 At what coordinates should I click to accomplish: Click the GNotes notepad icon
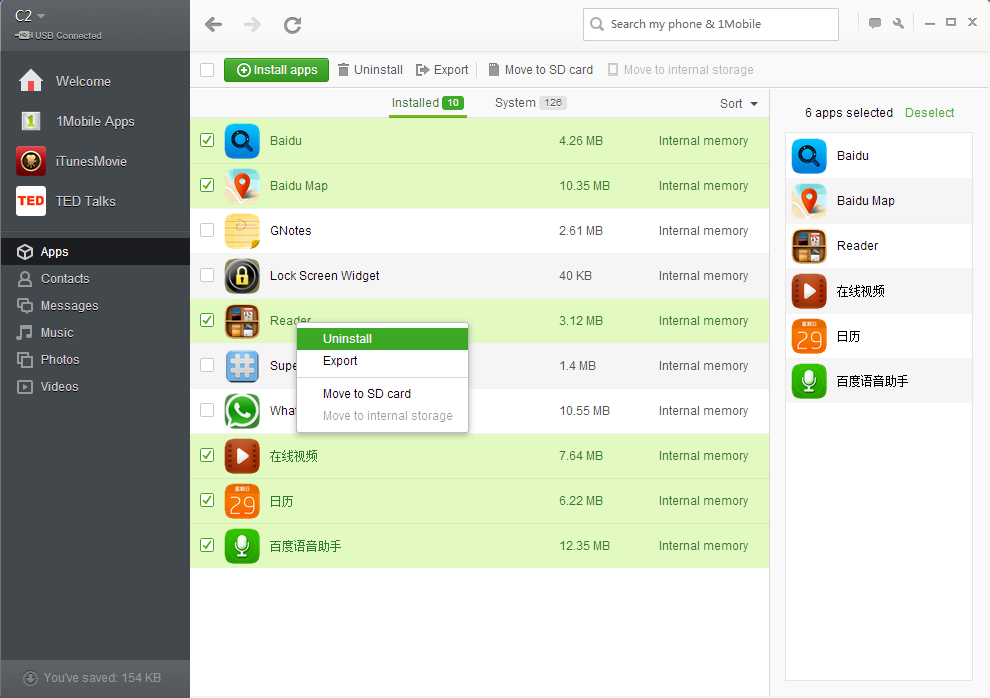coord(242,231)
